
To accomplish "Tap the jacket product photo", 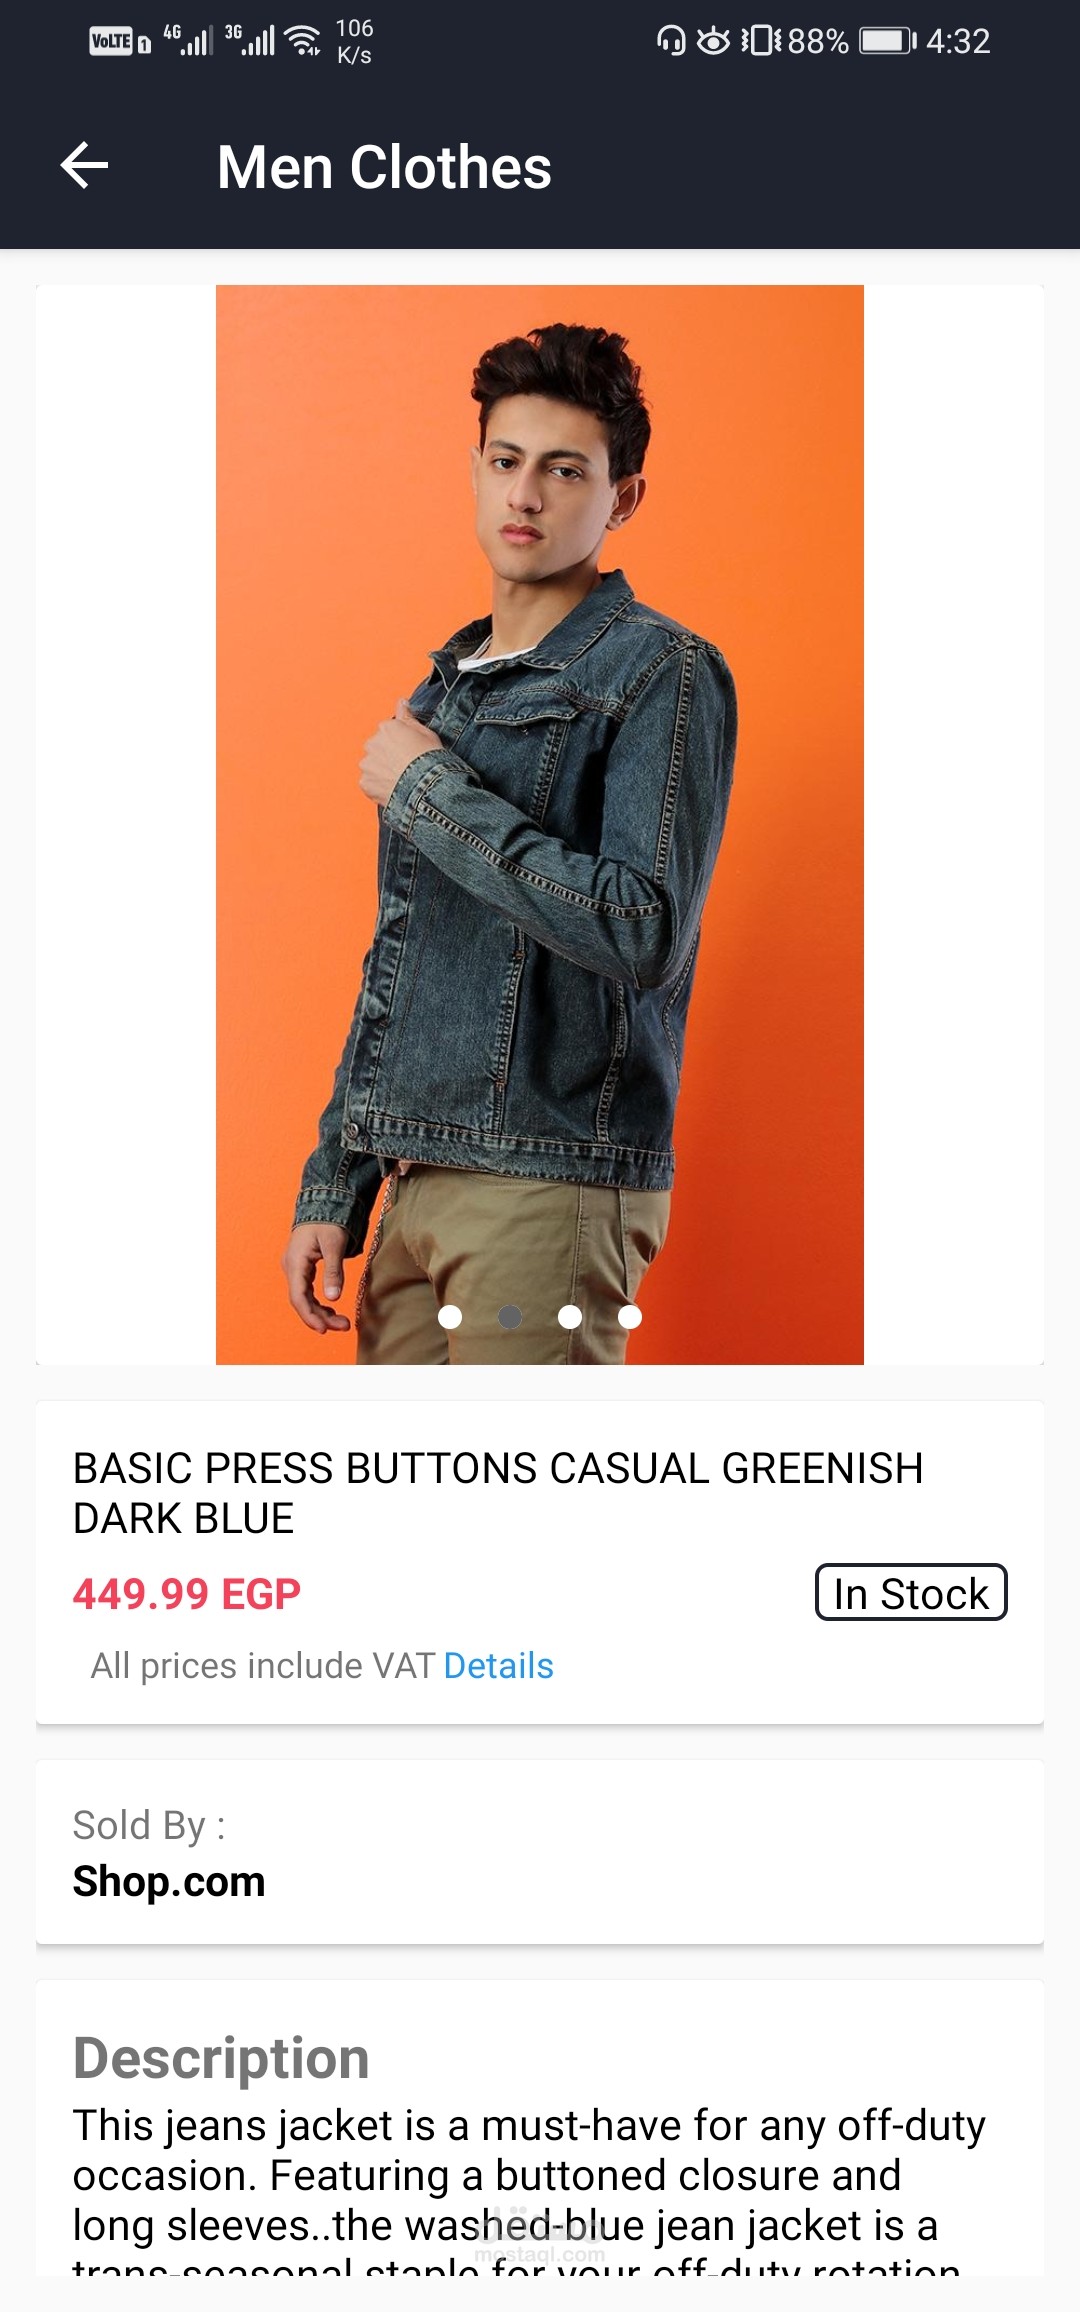I will click(540, 825).
